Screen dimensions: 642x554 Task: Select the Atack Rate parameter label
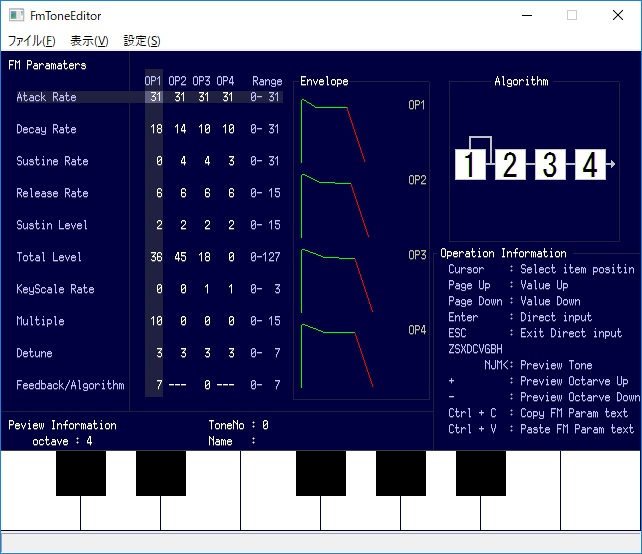tap(46, 97)
